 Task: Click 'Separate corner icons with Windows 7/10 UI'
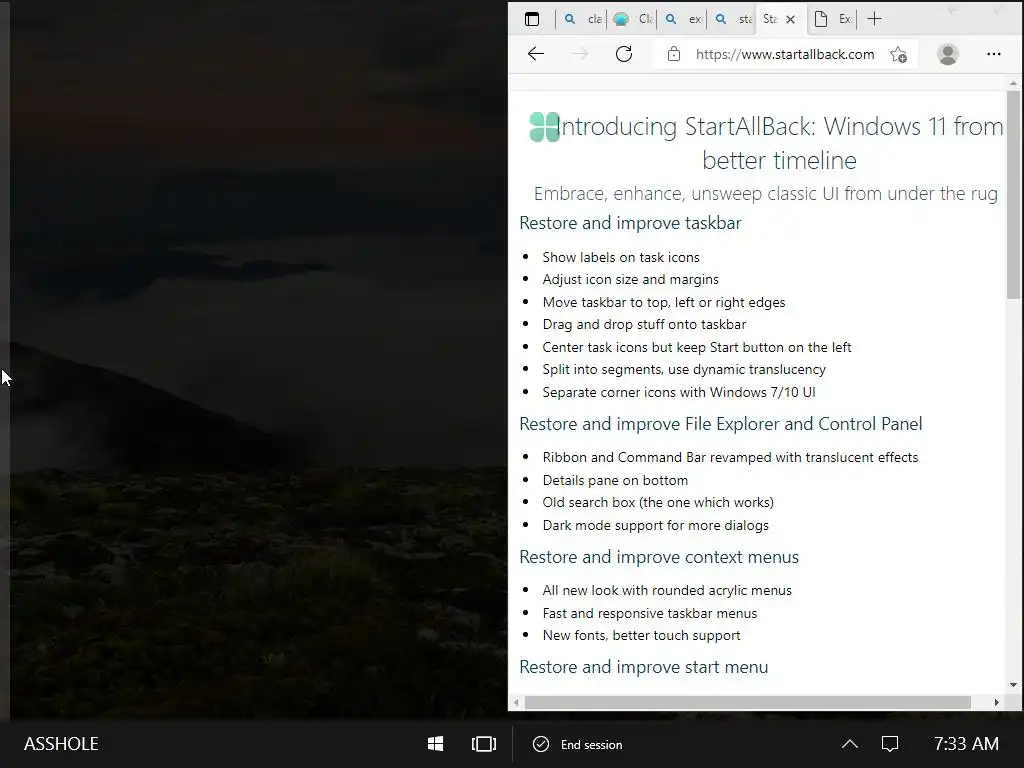tap(679, 392)
